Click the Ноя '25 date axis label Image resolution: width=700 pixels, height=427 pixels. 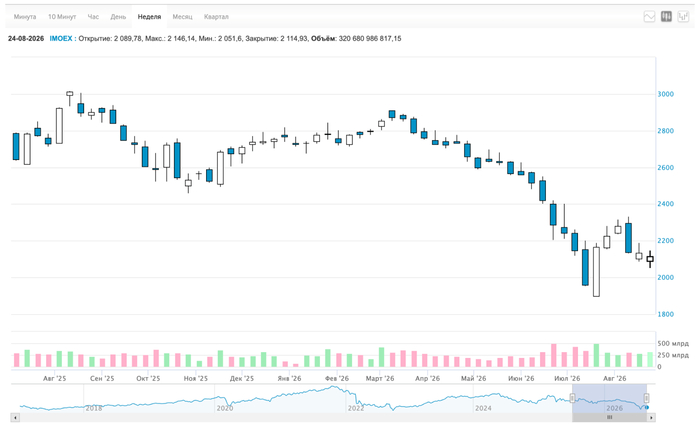(x=196, y=378)
